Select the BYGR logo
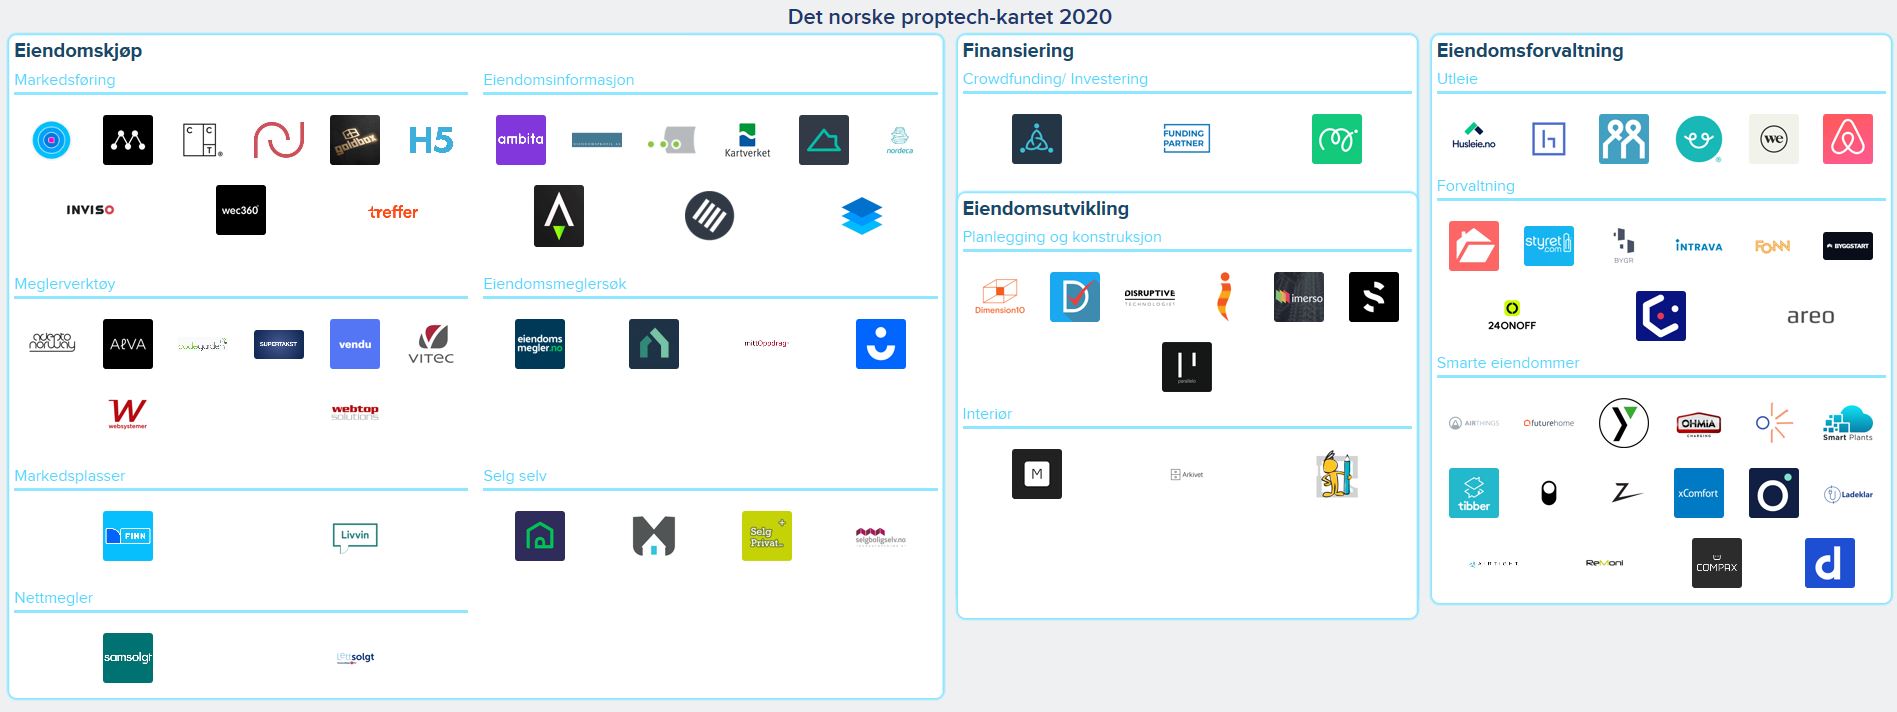1897x712 pixels. [1623, 246]
